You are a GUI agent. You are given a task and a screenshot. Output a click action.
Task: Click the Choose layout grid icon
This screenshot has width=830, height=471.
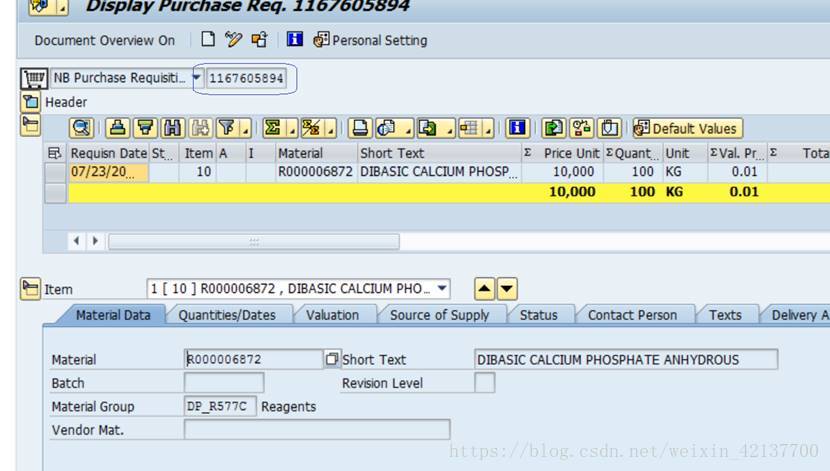click(x=470, y=128)
